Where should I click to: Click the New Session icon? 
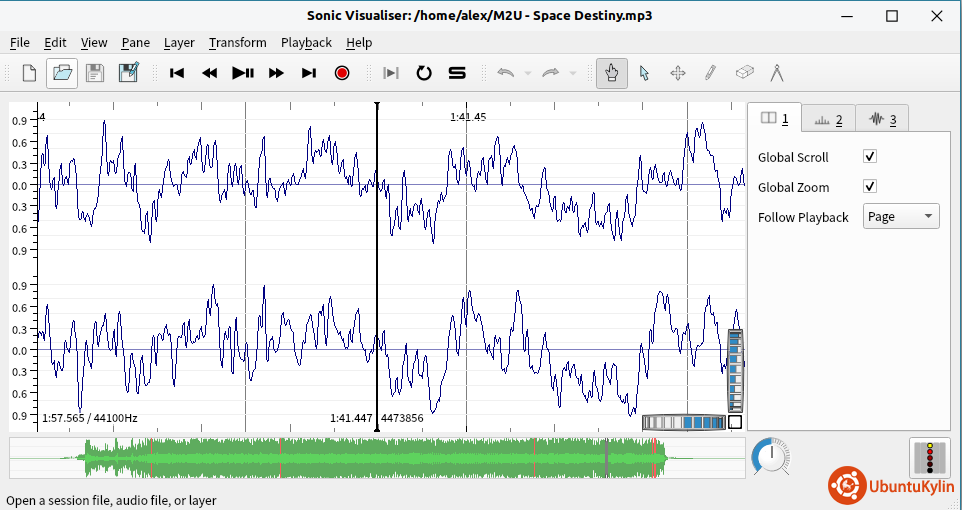point(29,73)
